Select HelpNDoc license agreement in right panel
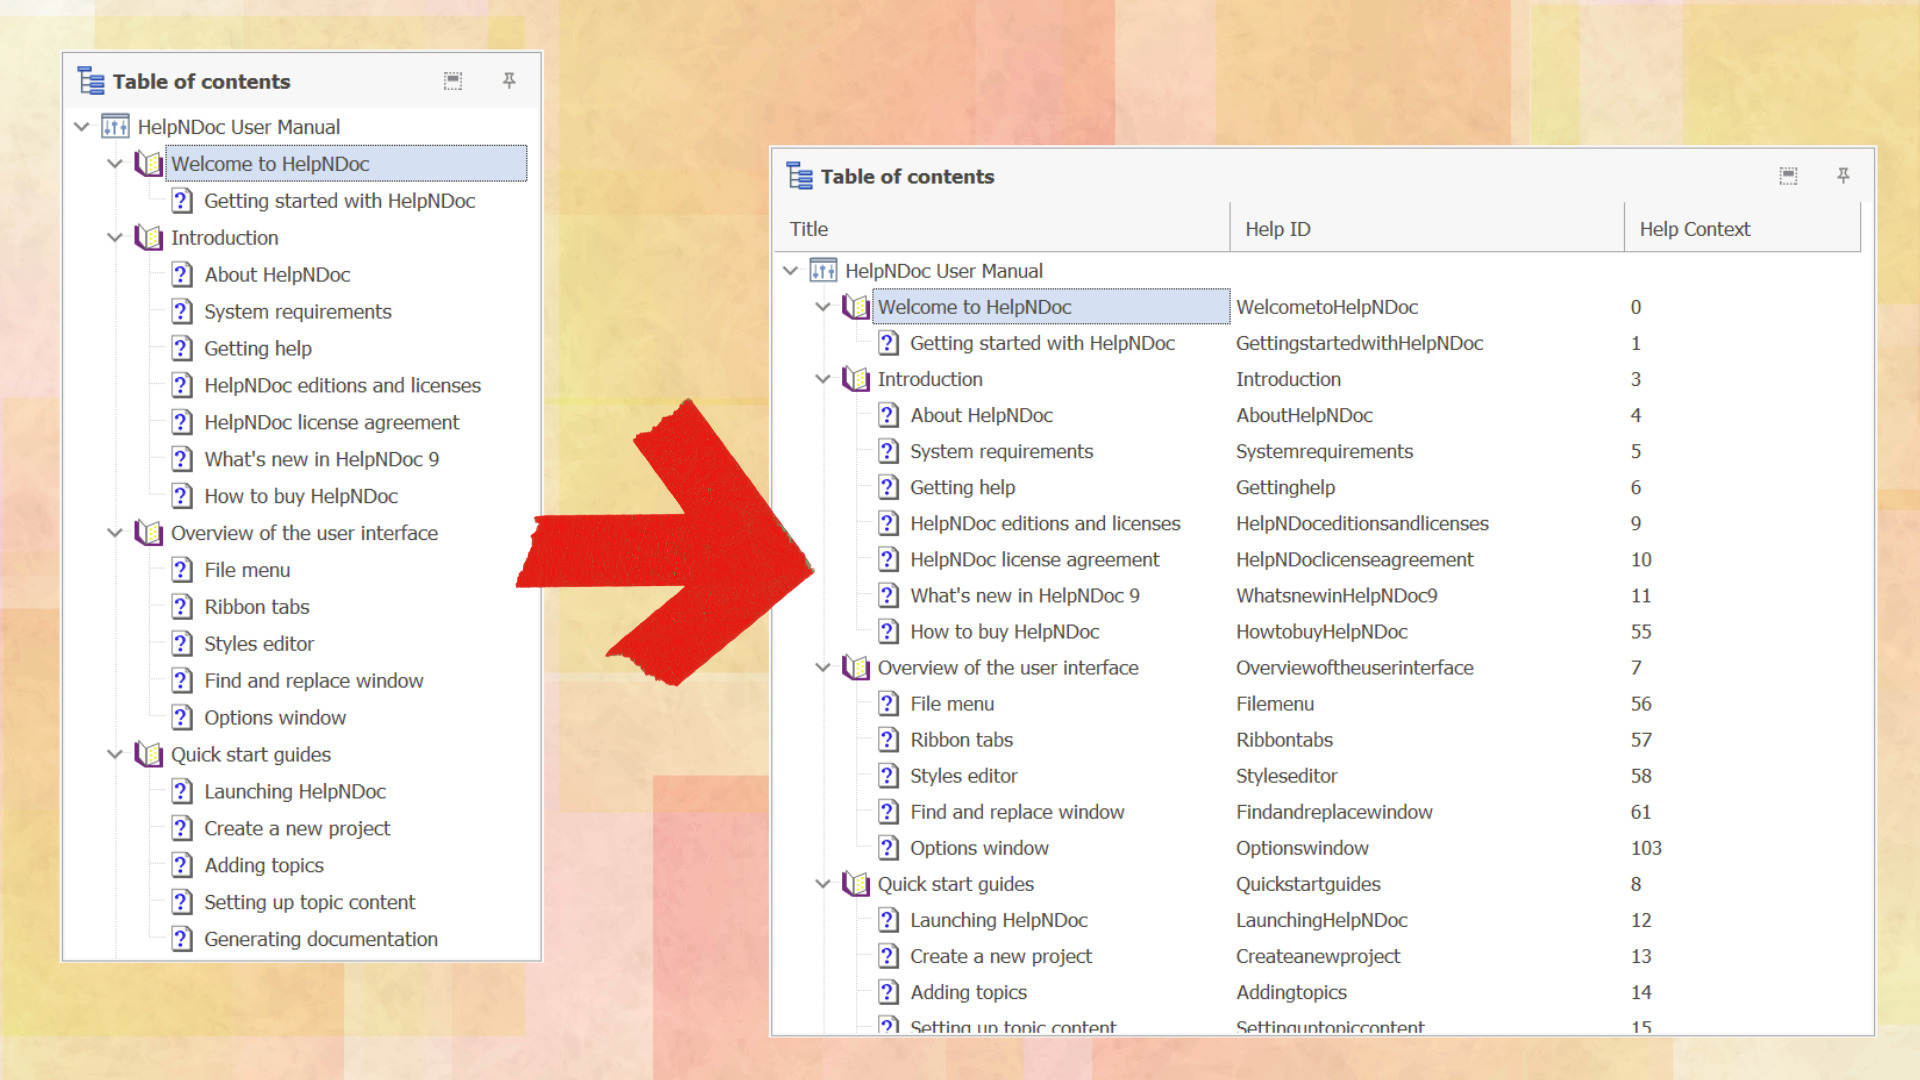1920x1080 pixels. [1035, 559]
